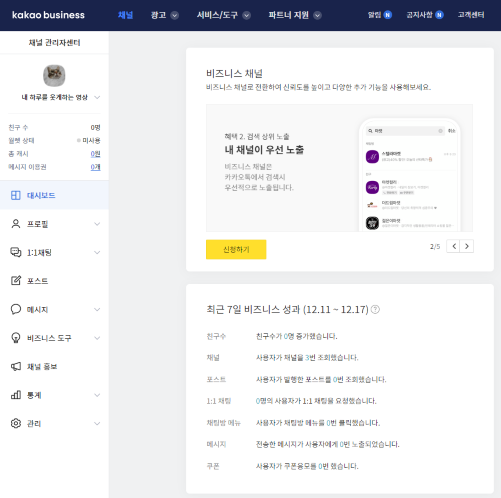Click the N badge next to 알림
The width and height of the screenshot is (501, 498).
point(388,15)
